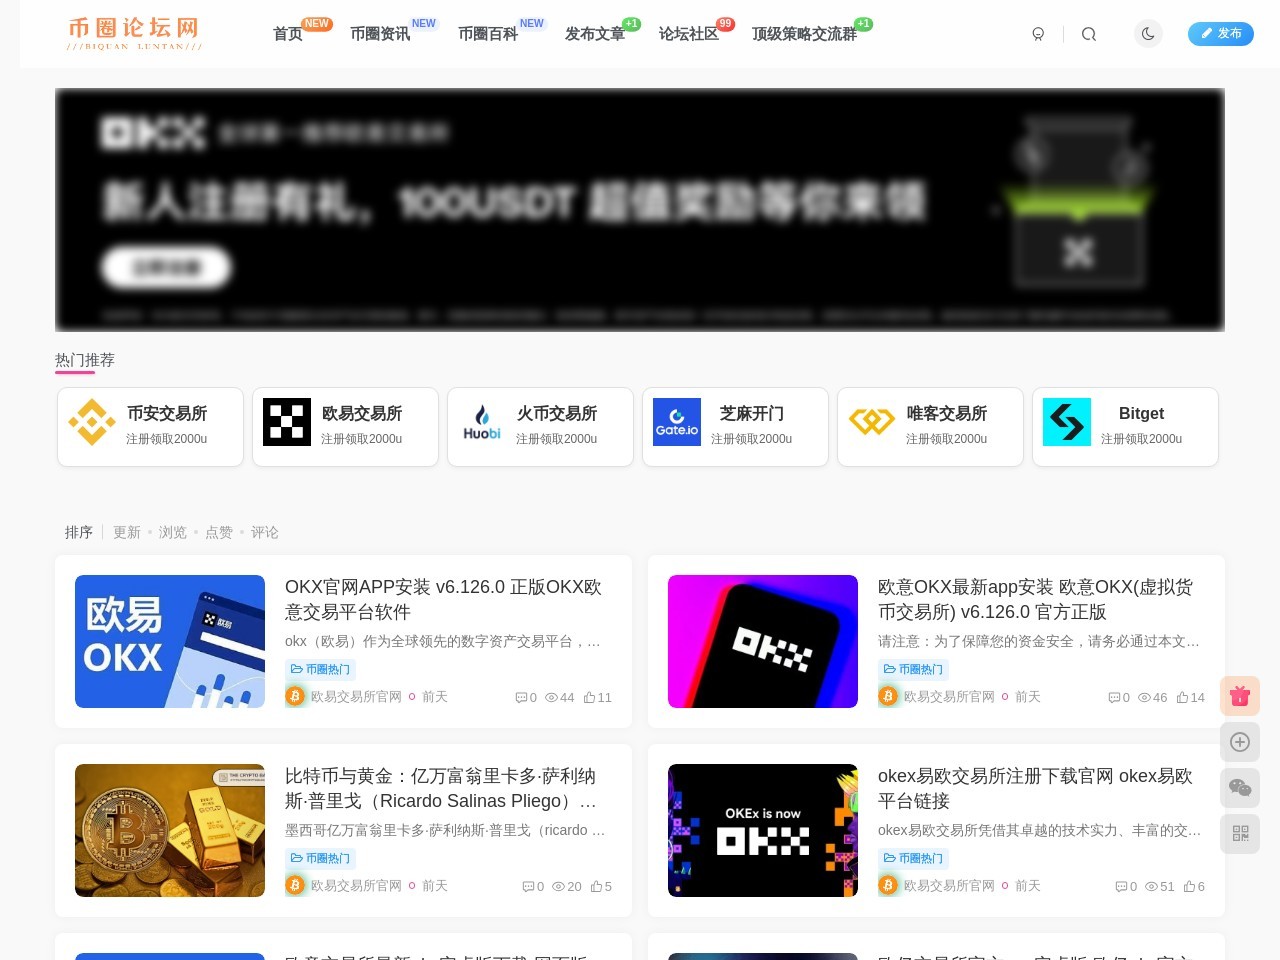Open the 首页 nav item
The image size is (1280, 960).
pos(288,34)
